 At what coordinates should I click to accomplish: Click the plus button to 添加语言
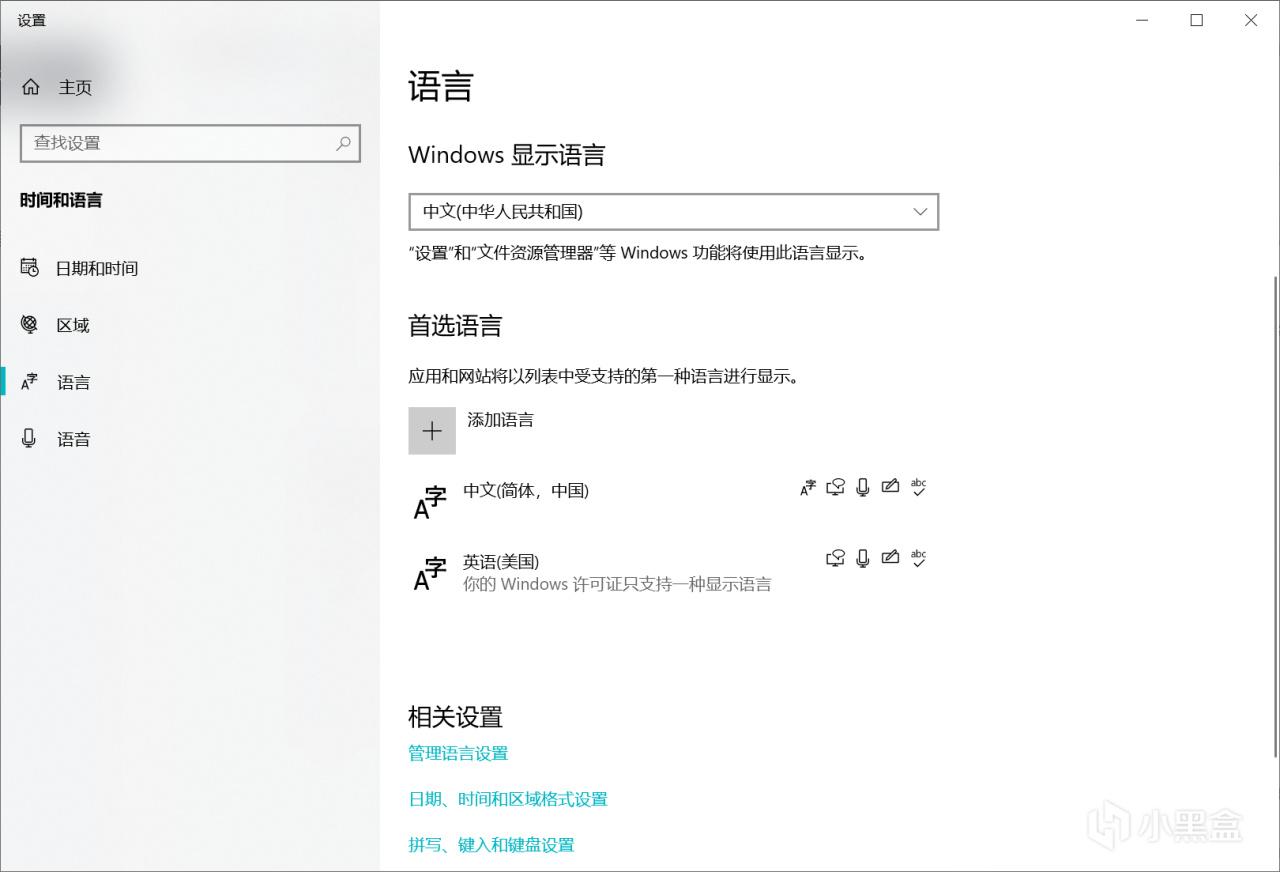tap(432, 431)
